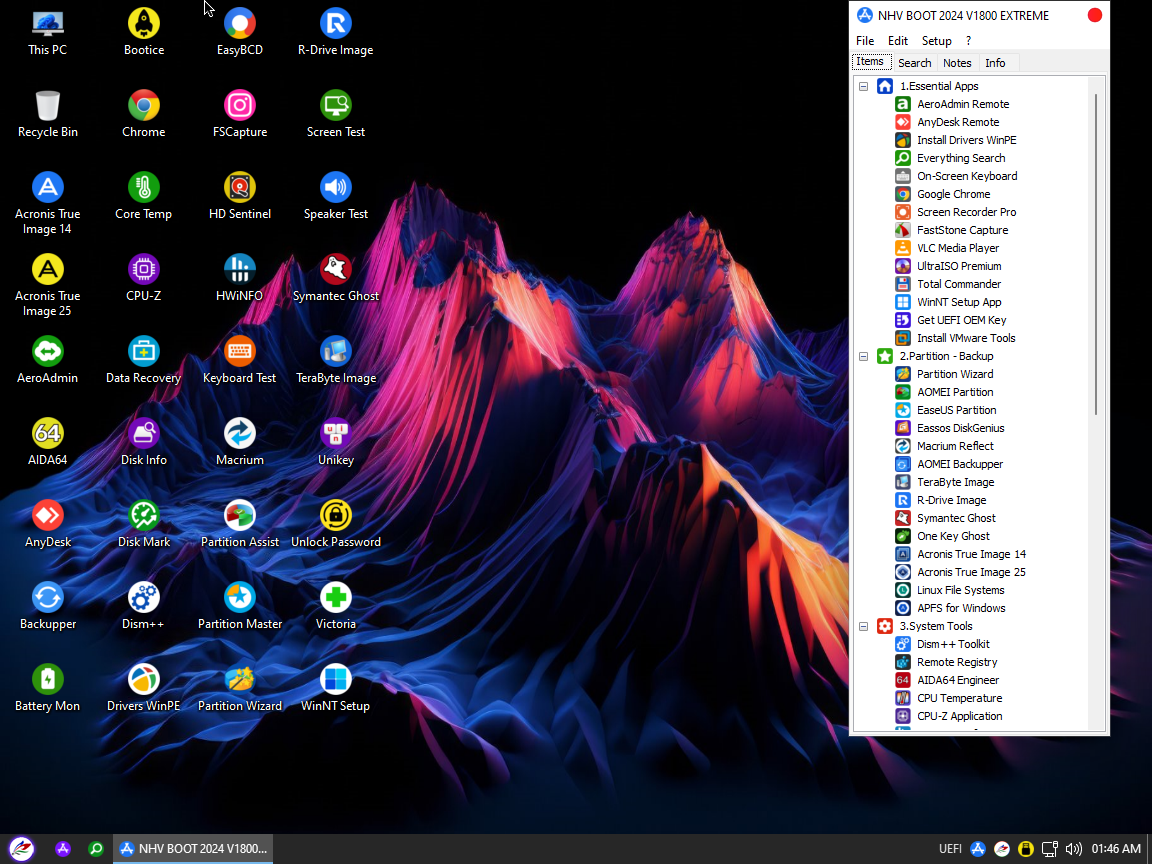Launch Speaker Test from desktop
The width and height of the screenshot is (1152, 864).
(x=336, y=196)
